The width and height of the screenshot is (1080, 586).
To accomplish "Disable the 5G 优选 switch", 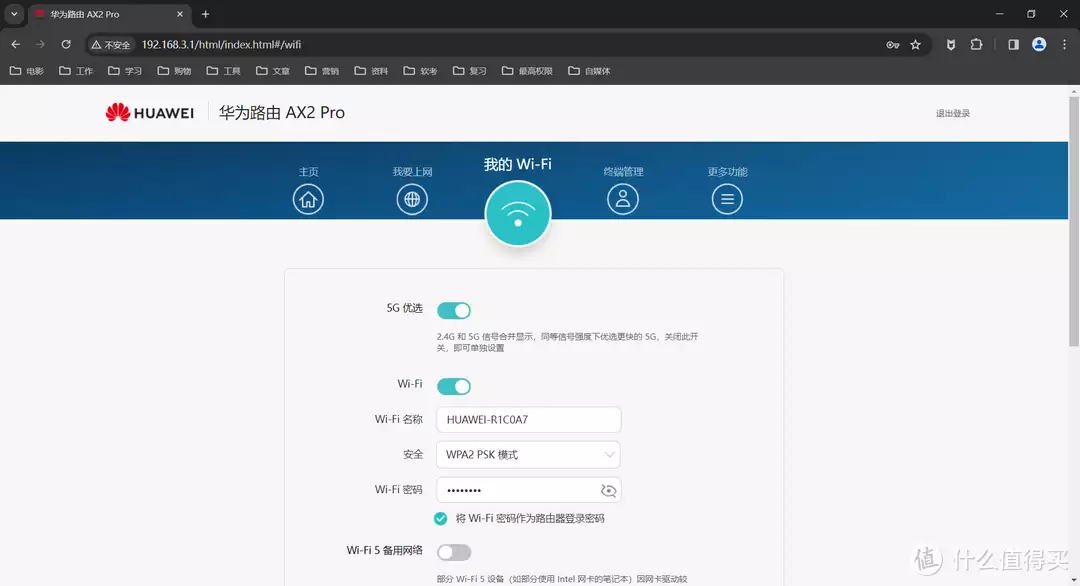I will coord(454,311).
